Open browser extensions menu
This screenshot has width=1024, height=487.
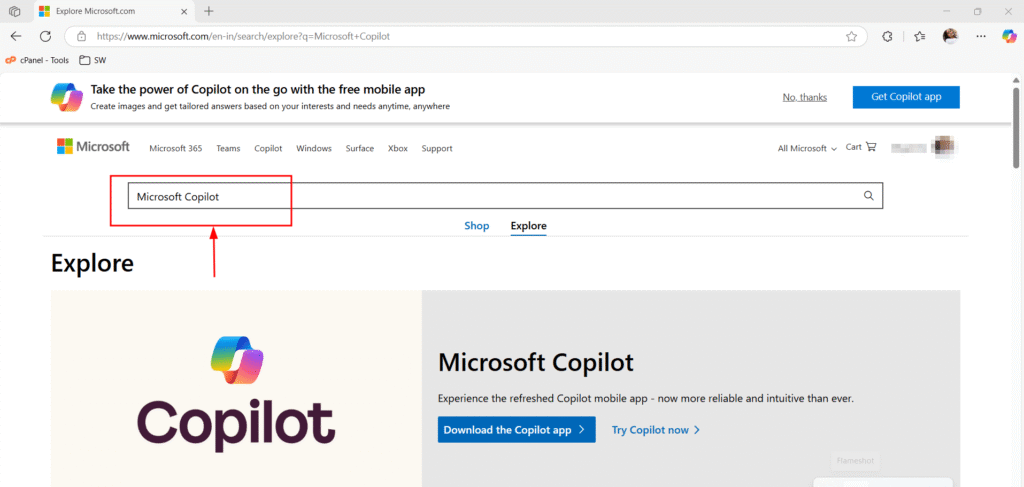[x=887, y=37]
